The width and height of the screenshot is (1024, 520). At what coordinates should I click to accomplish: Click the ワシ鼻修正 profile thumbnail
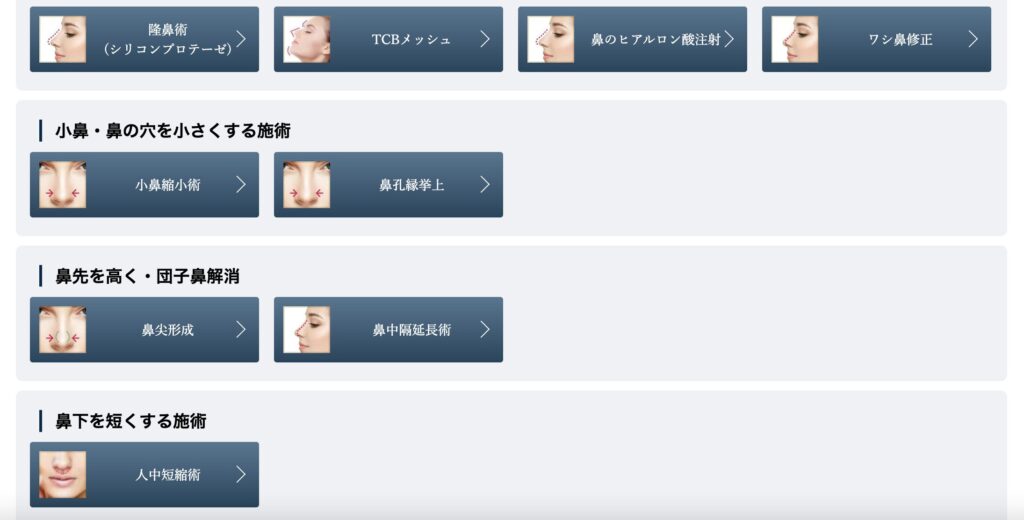795,39
